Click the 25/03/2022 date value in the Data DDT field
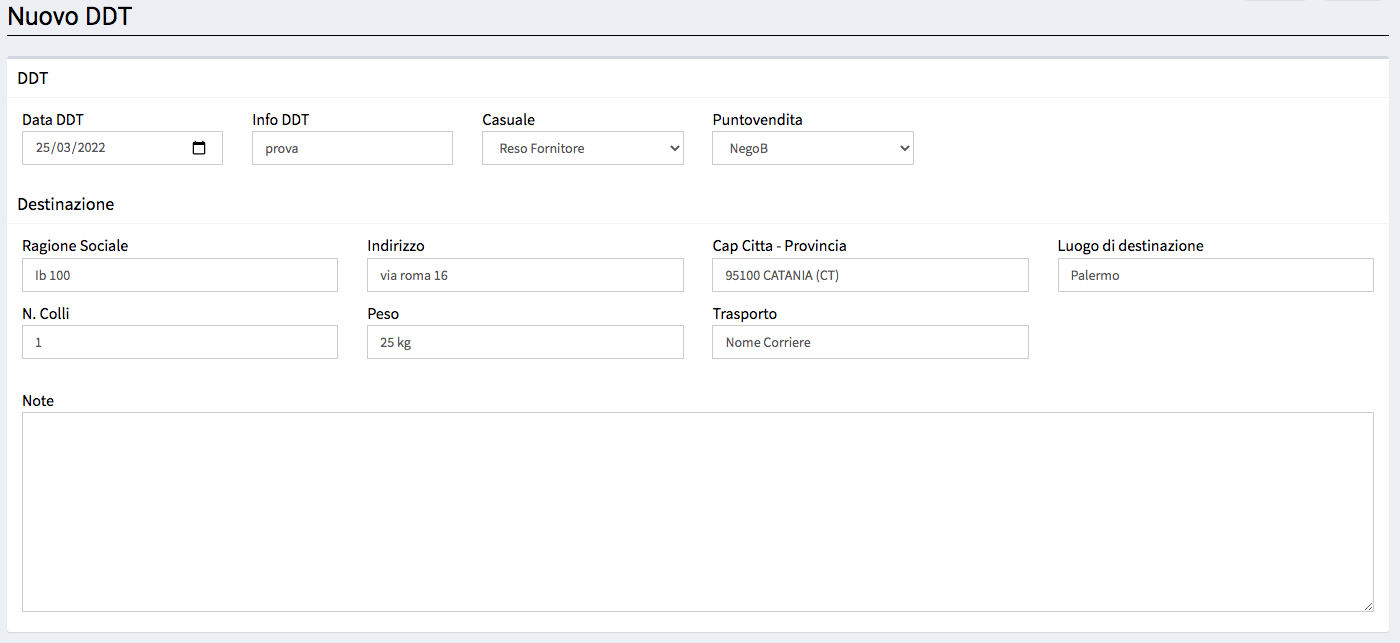 70,148
